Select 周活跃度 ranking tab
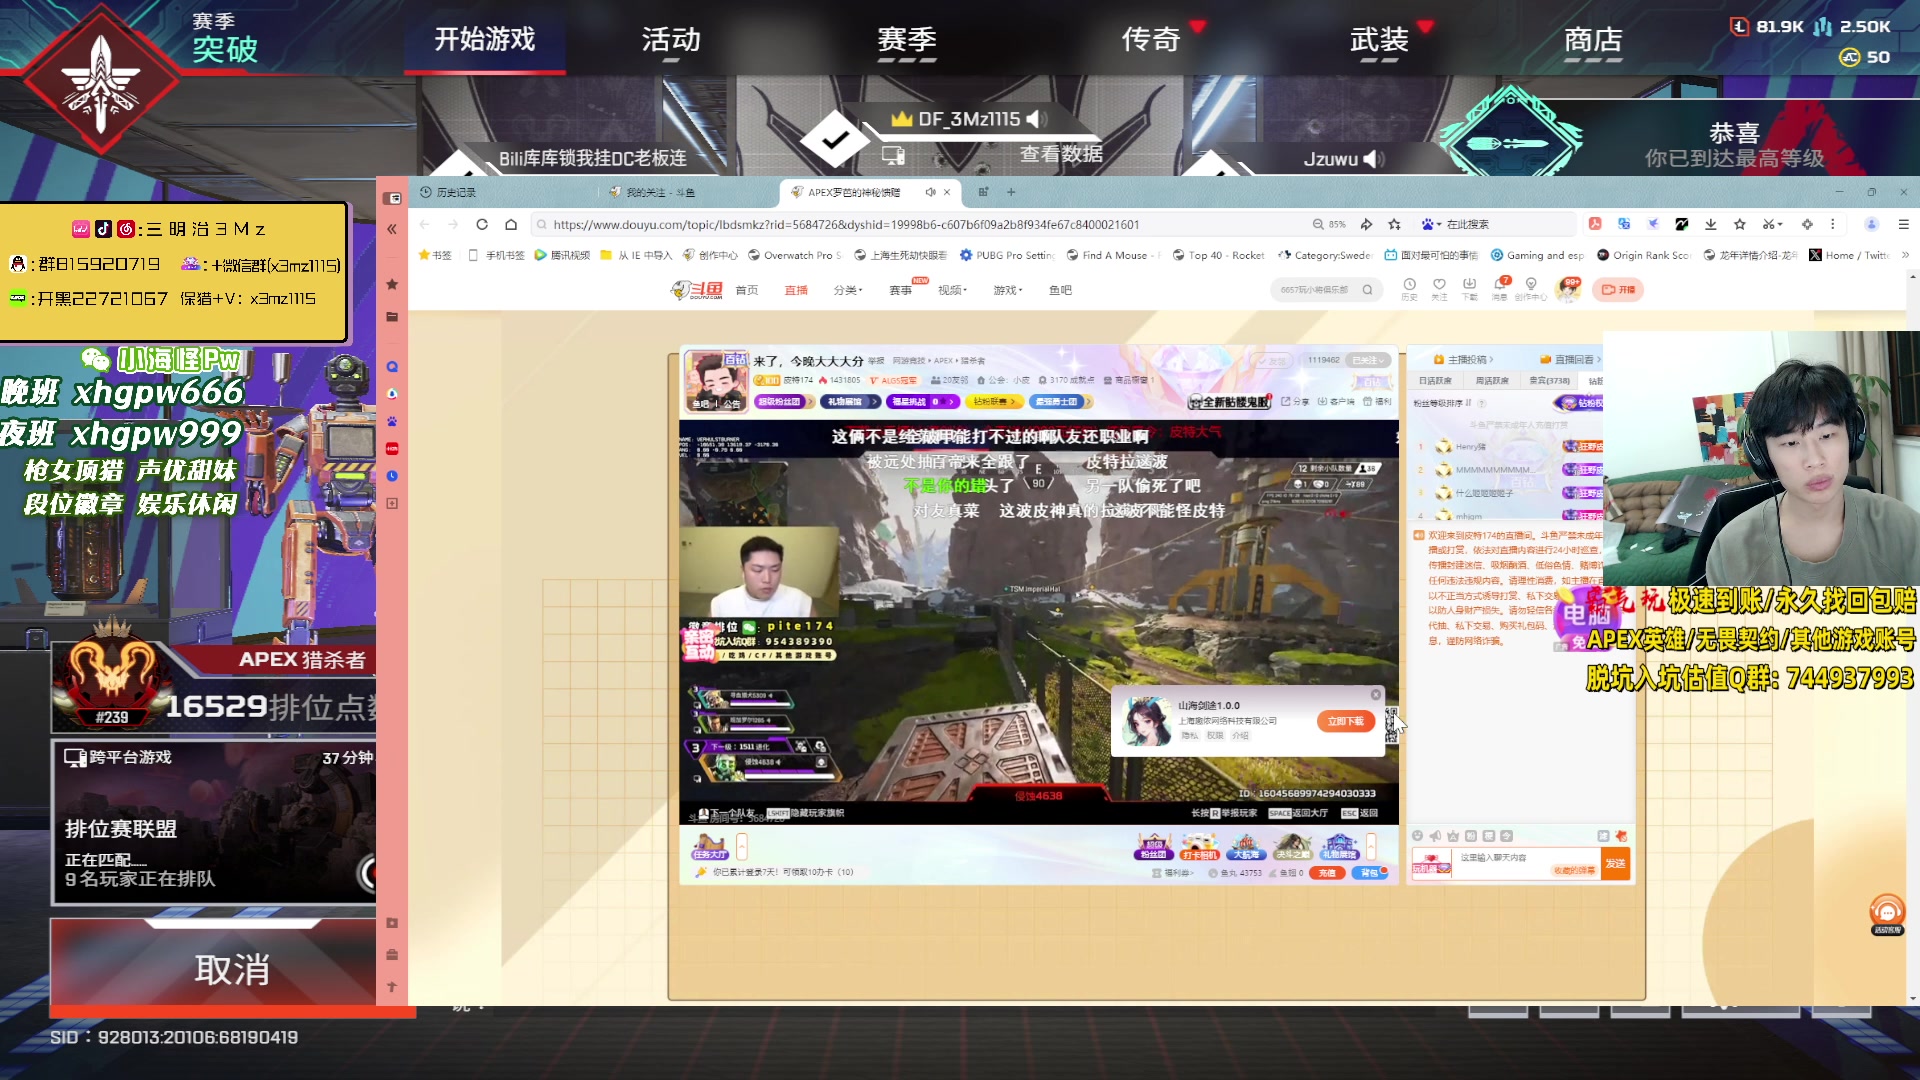 point(1492,381)
